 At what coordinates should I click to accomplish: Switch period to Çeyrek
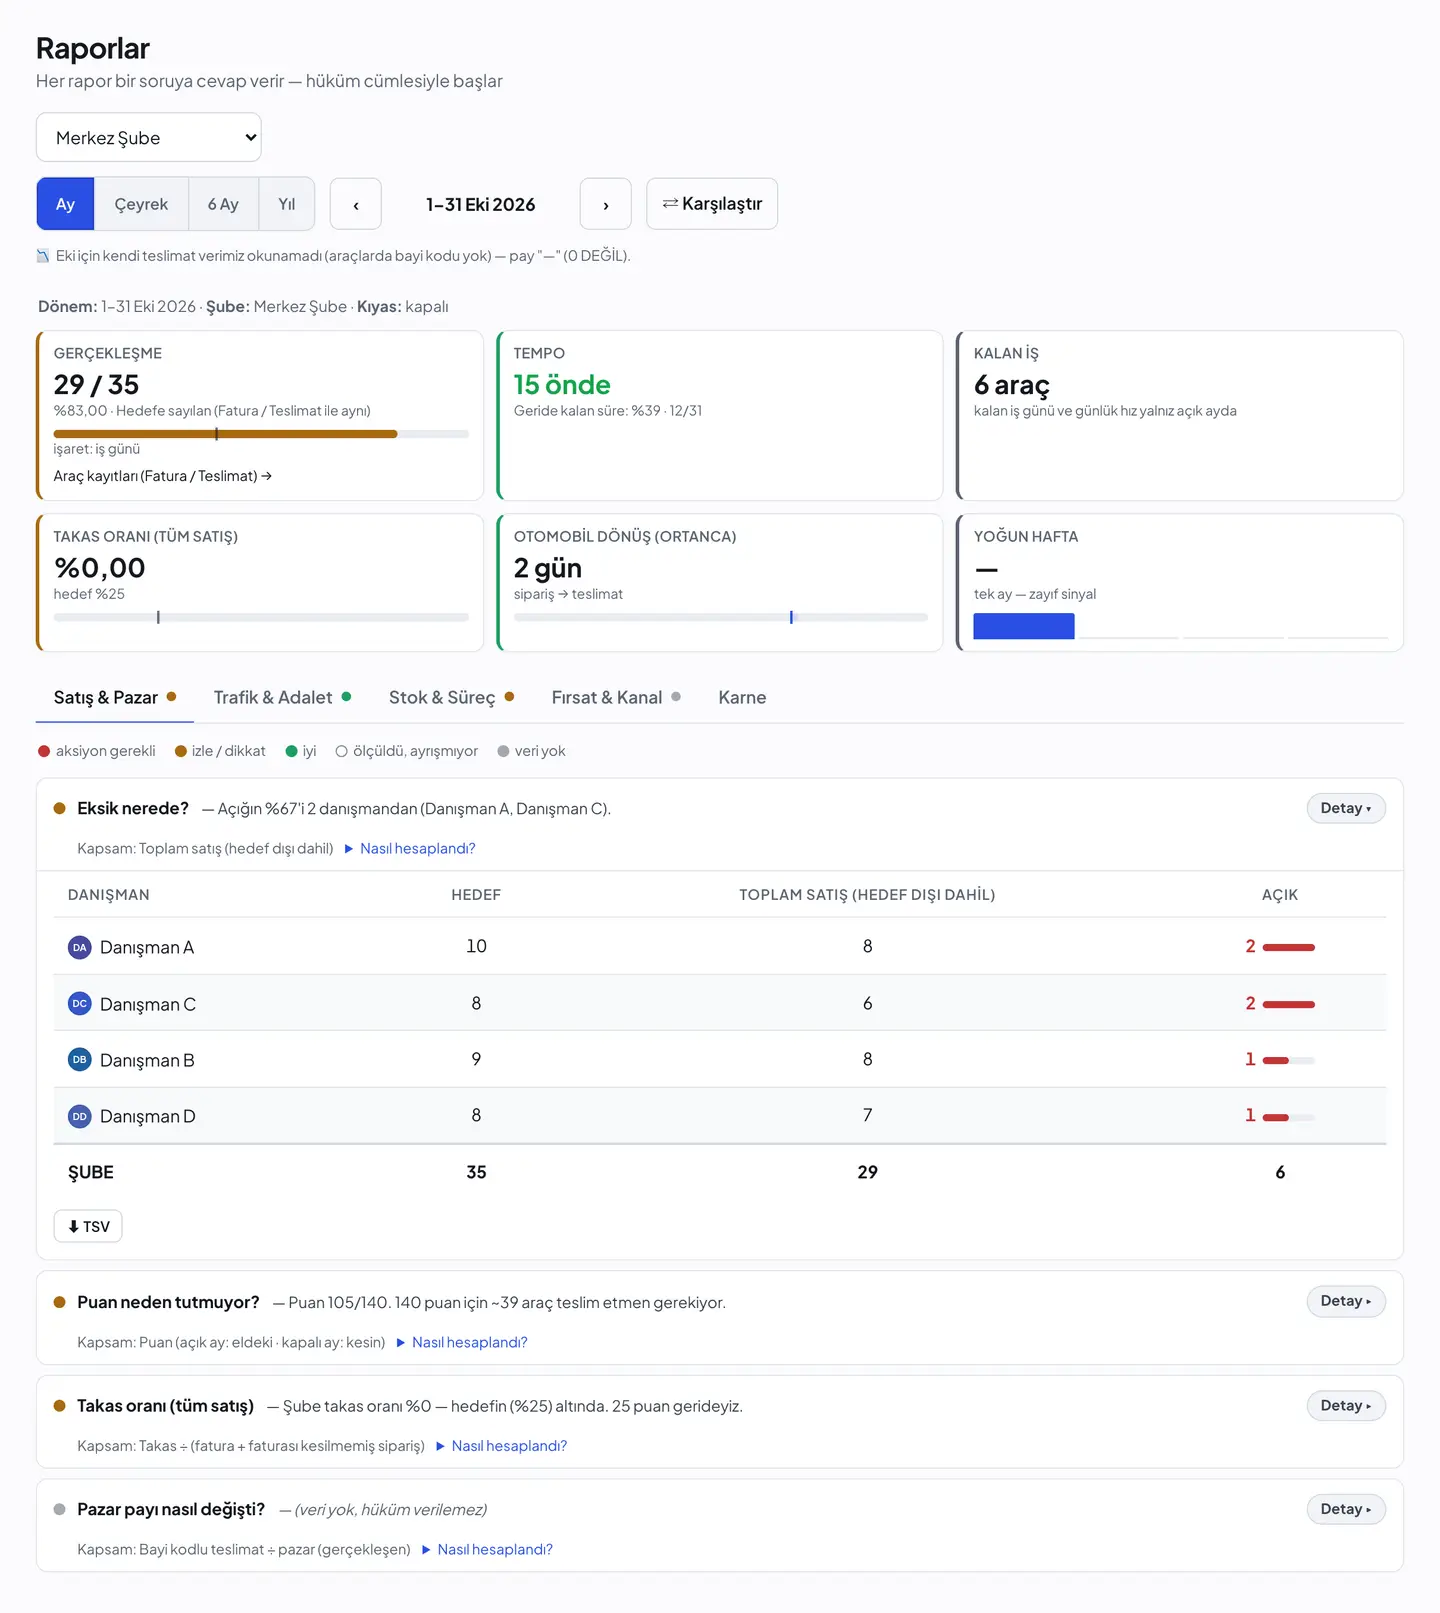pos(141,204)
